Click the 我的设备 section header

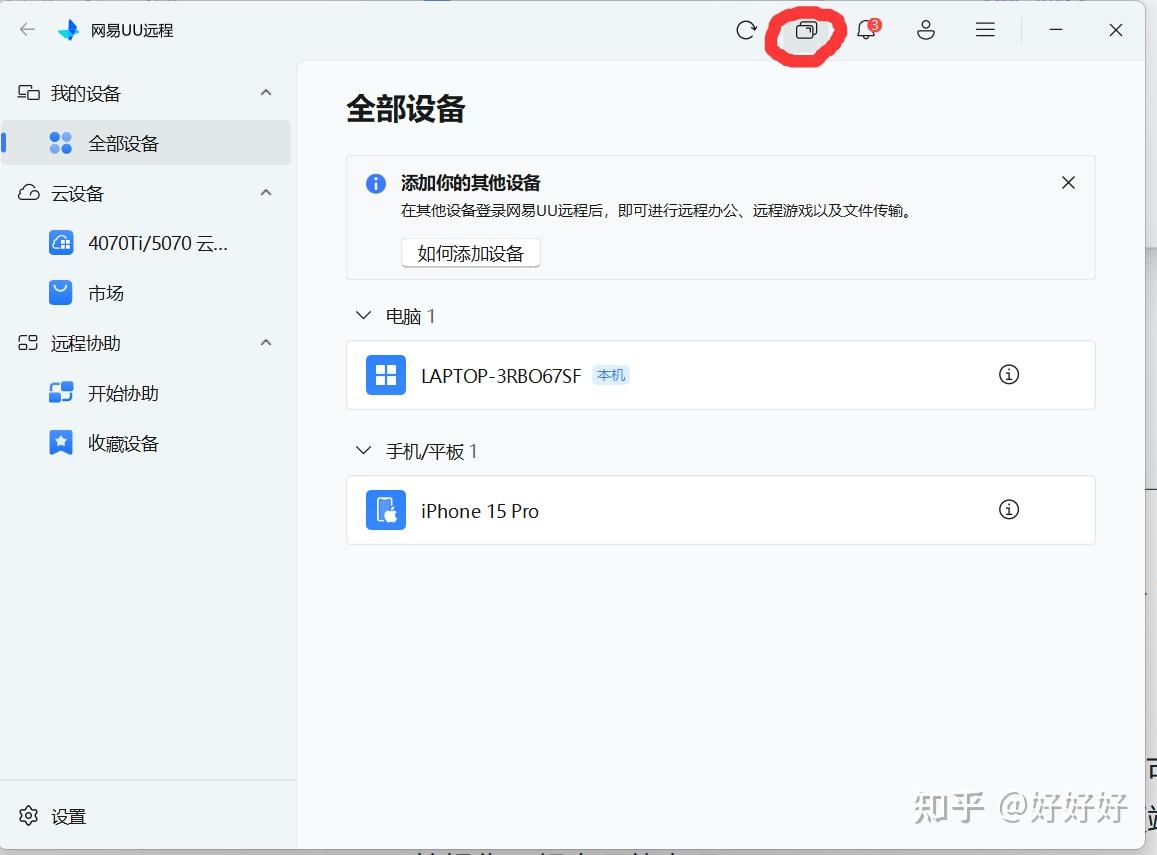[x=146, y=93]
